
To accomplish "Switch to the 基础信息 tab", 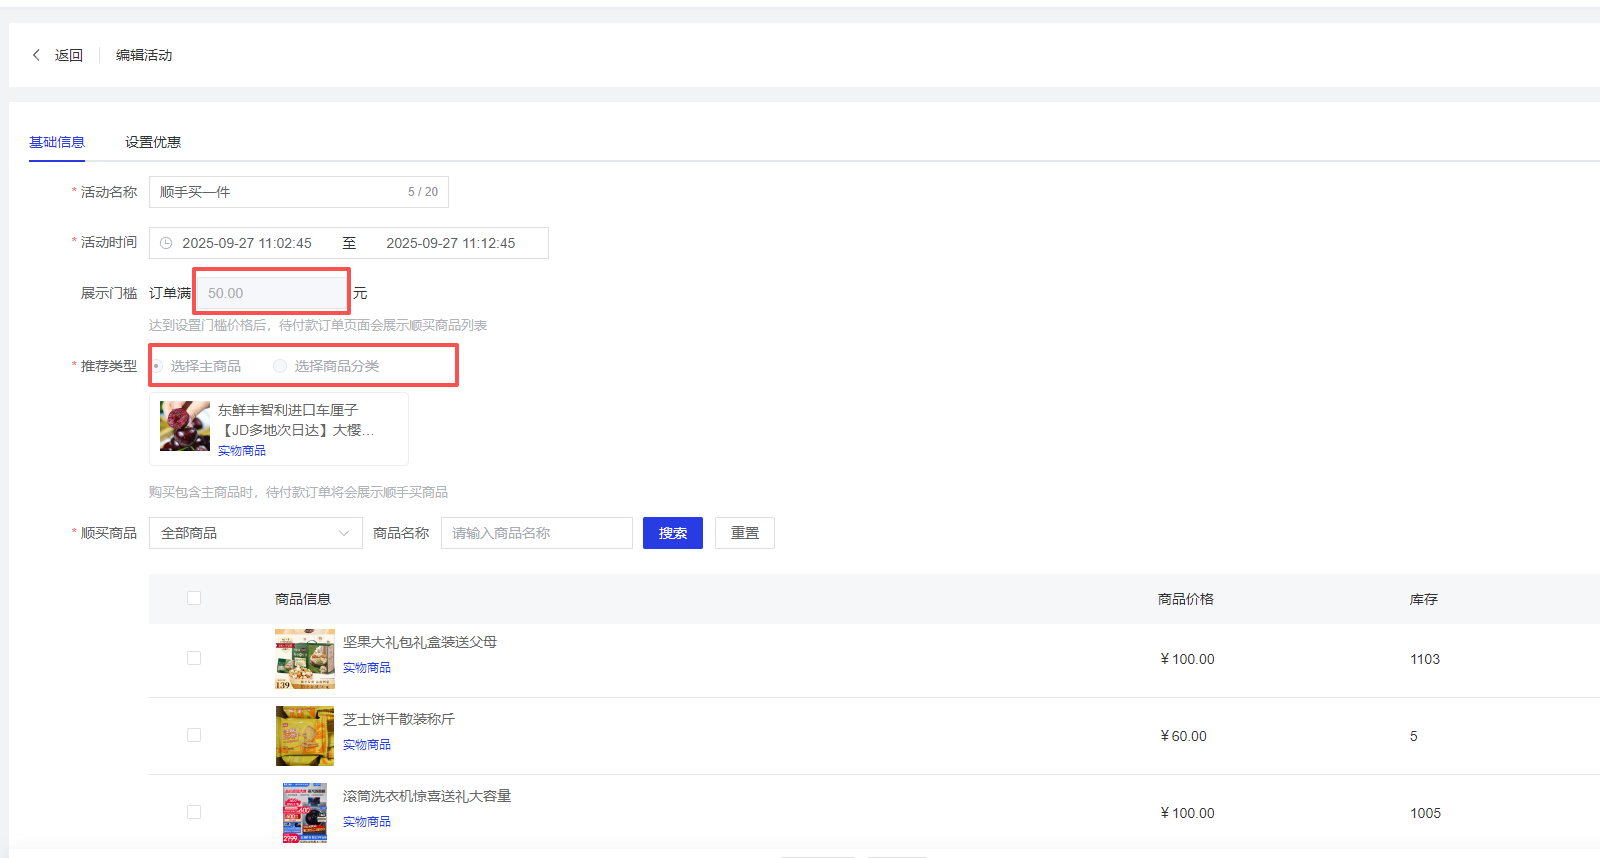I will (x=57, y=142).
